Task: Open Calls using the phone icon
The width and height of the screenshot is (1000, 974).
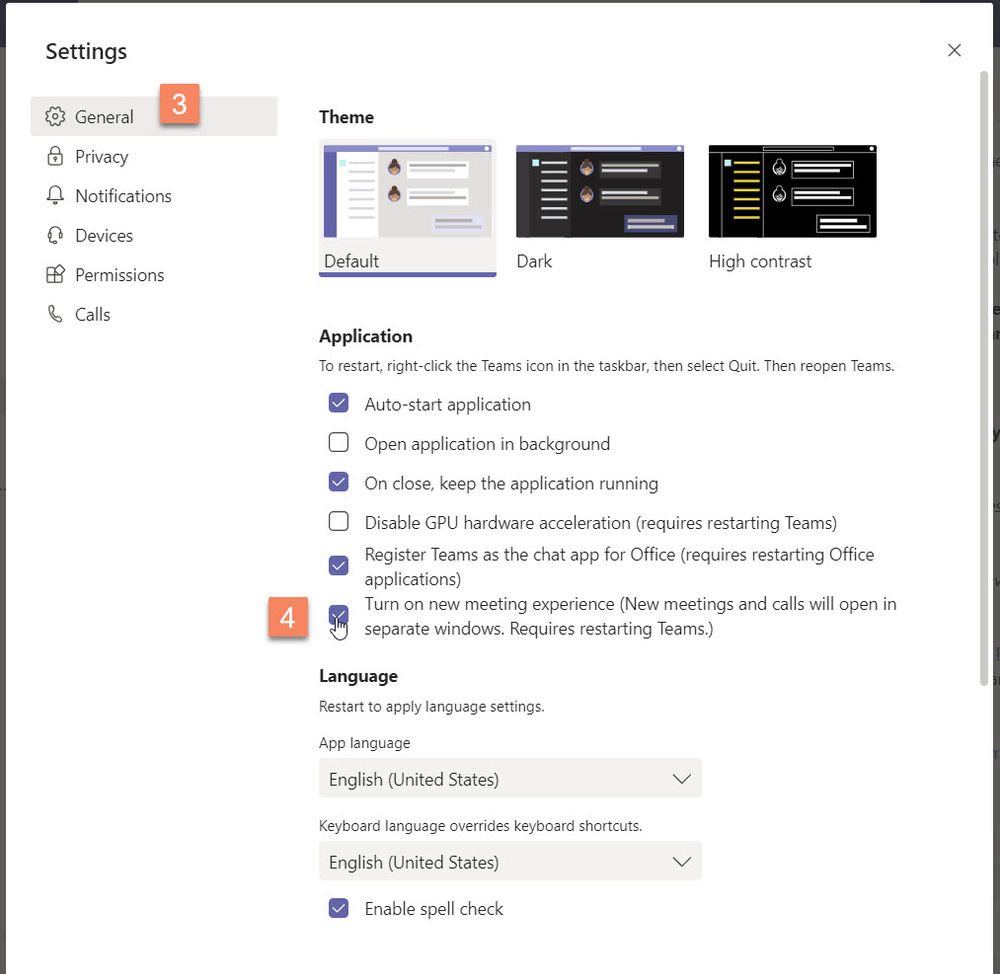Action: [55, 314]
